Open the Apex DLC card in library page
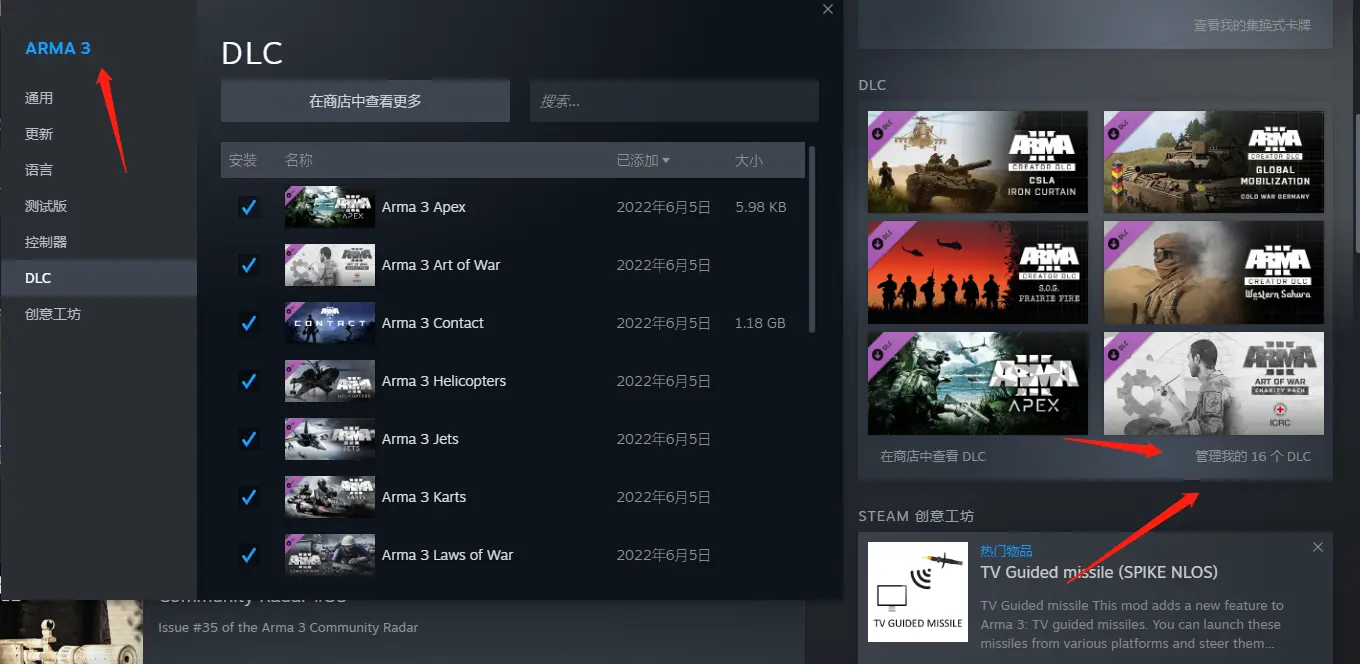 [x=978, y=383]
